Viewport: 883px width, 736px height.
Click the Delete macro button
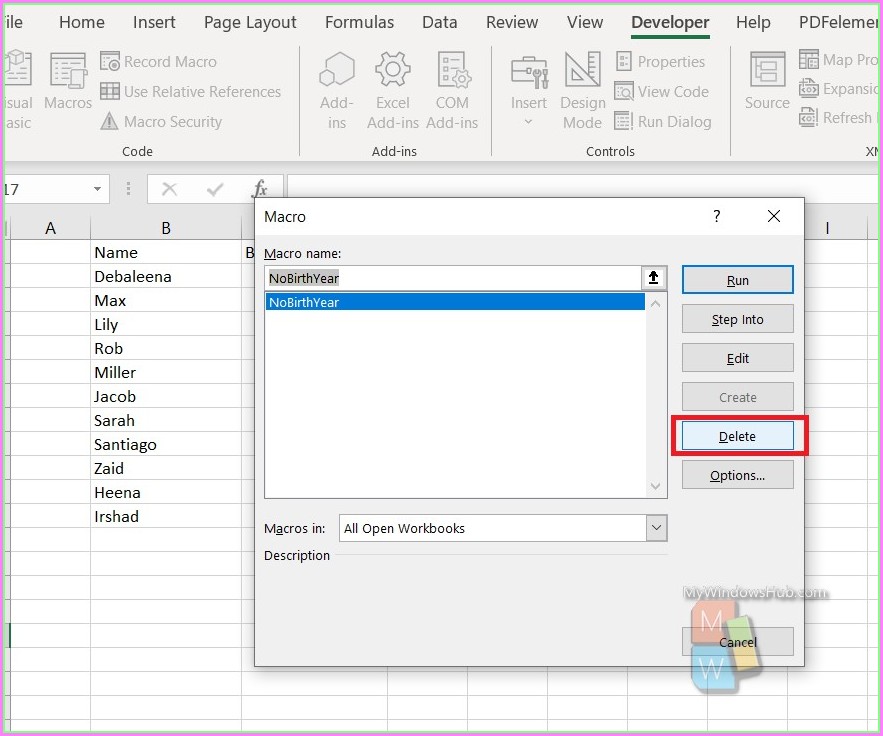click(x=737, y=436)
